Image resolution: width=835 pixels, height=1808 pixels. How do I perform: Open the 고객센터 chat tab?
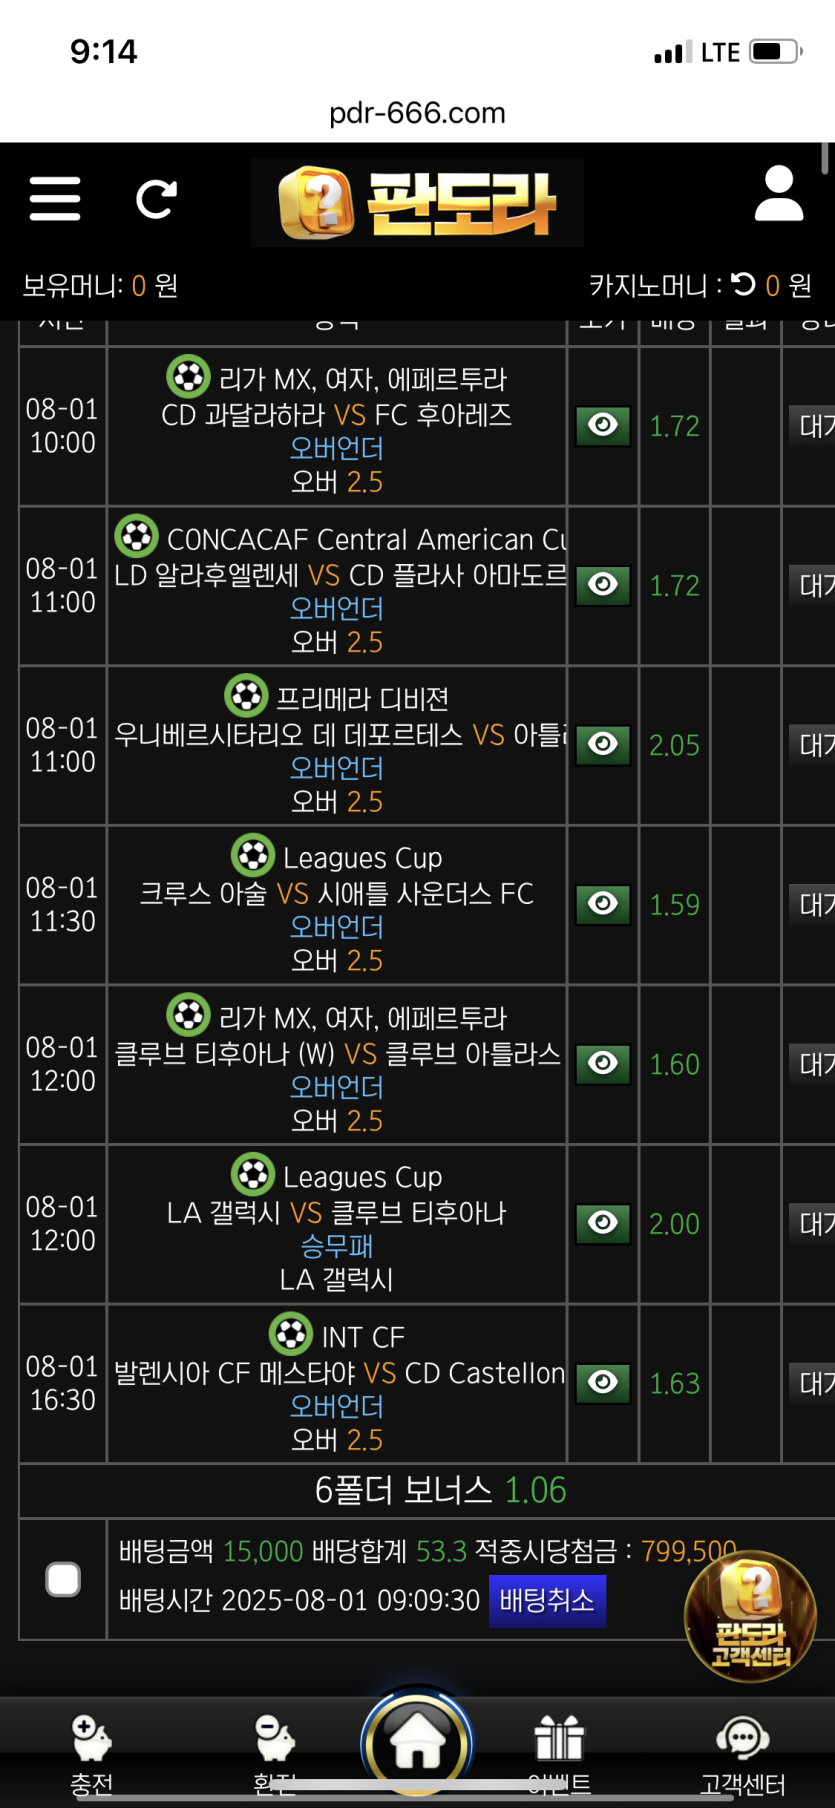[x=742, y=1750]
